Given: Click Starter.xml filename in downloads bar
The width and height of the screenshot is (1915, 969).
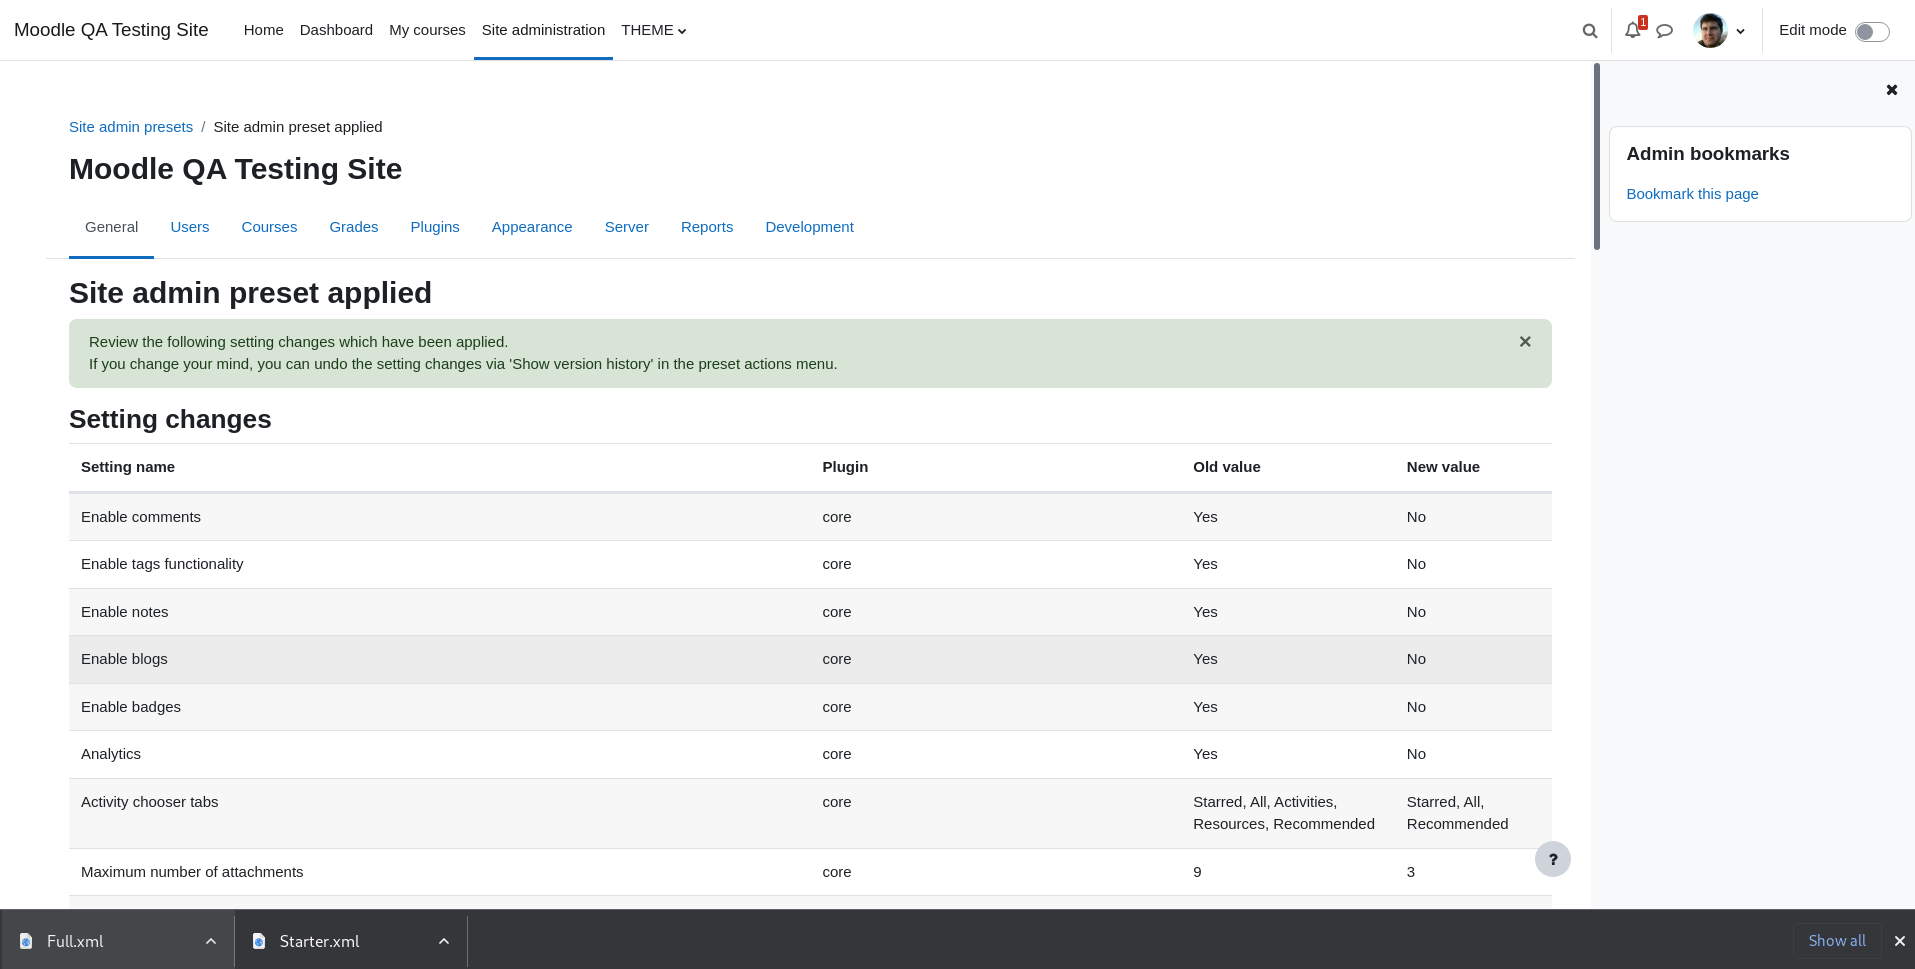Looking at the screenshot, I should [319, 941].
